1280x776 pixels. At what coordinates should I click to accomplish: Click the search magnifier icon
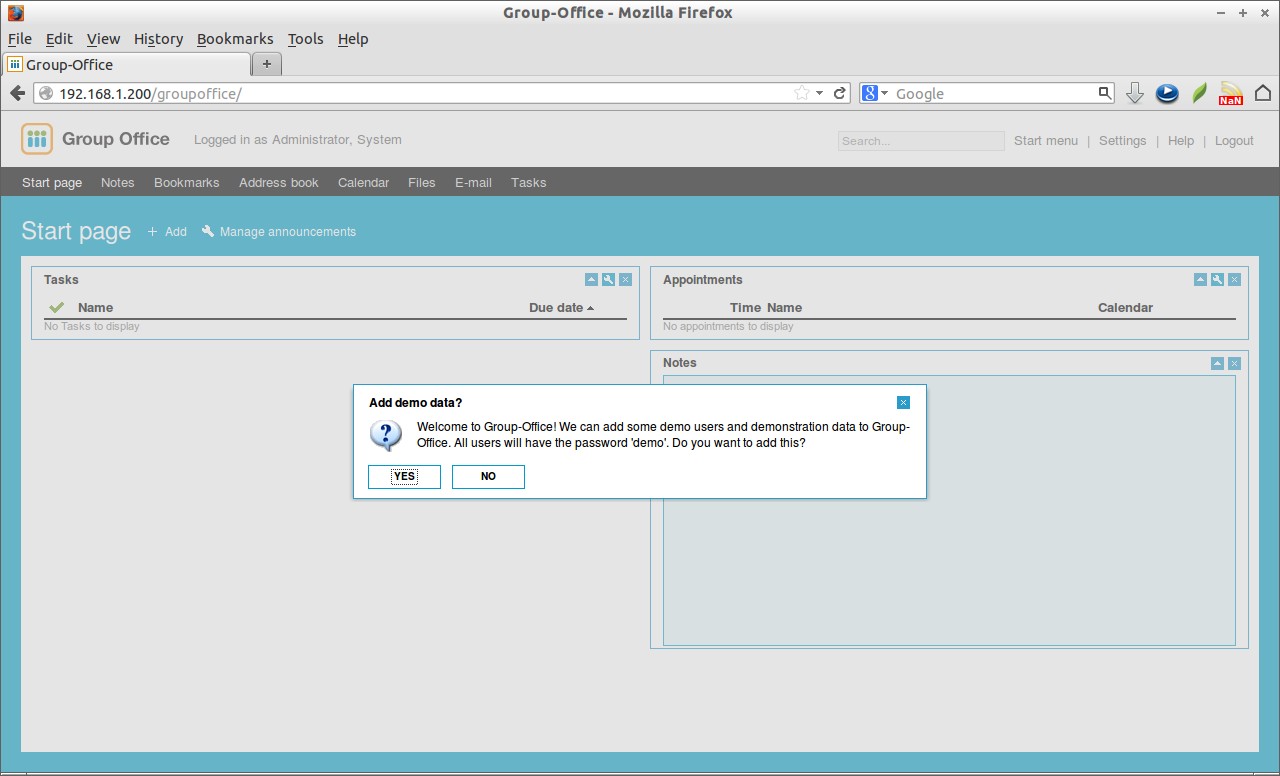1104,93
